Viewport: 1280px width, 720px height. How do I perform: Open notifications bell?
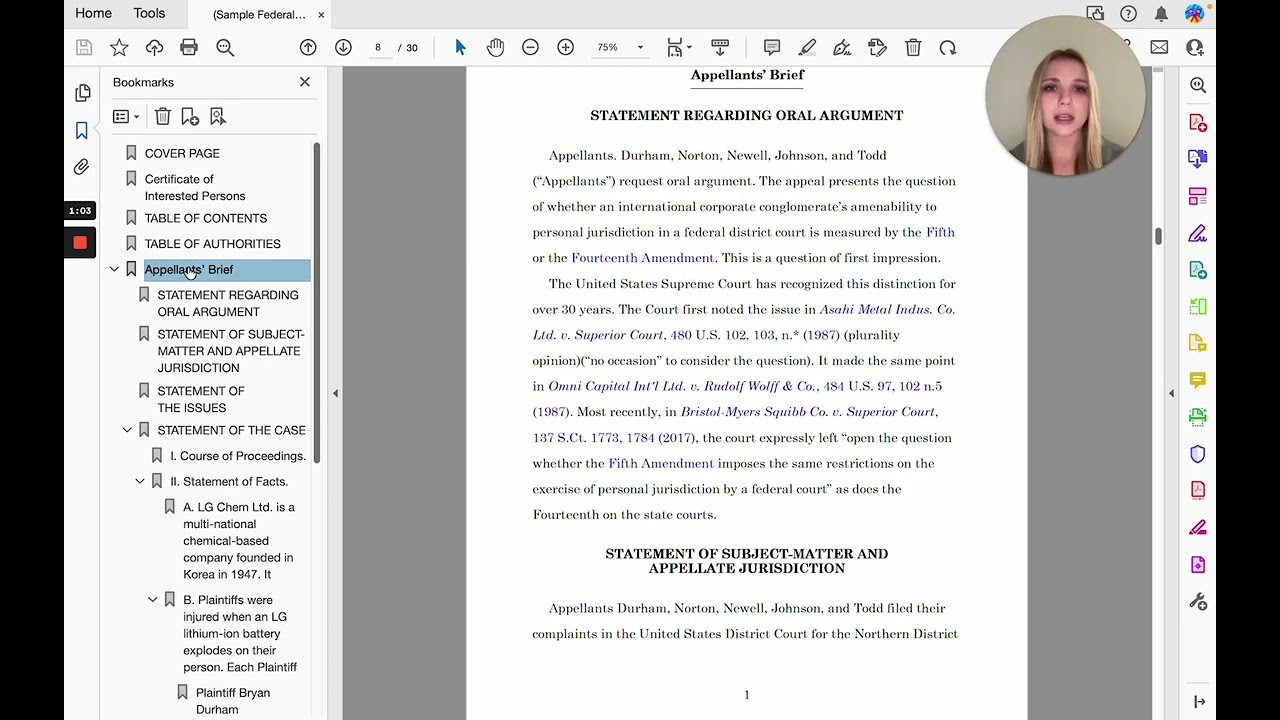pos(1161,13)
